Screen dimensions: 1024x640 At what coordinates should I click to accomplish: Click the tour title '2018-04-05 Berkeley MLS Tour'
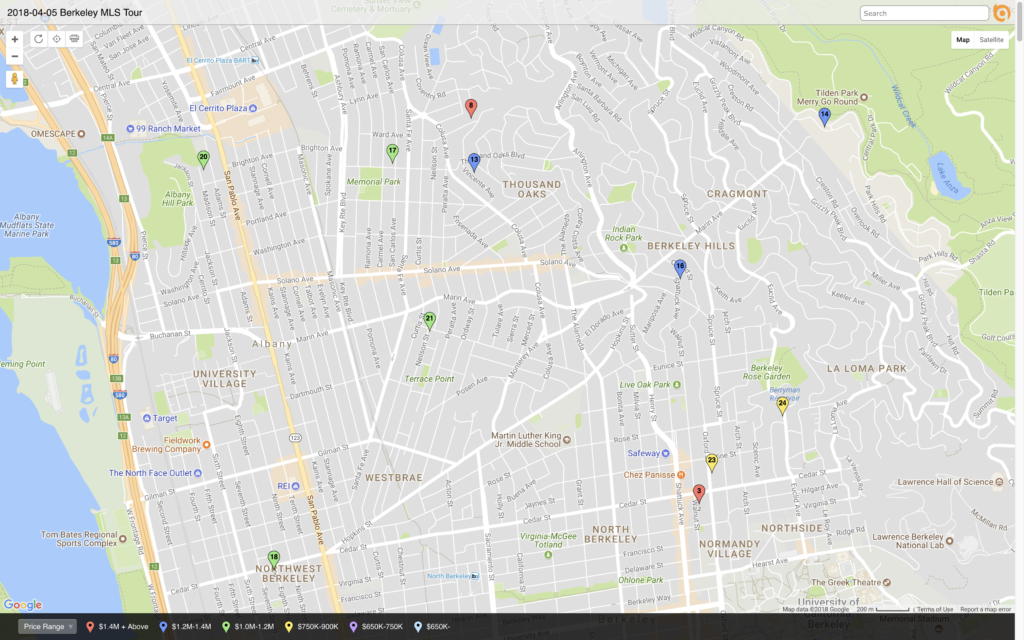pos(74,12)
